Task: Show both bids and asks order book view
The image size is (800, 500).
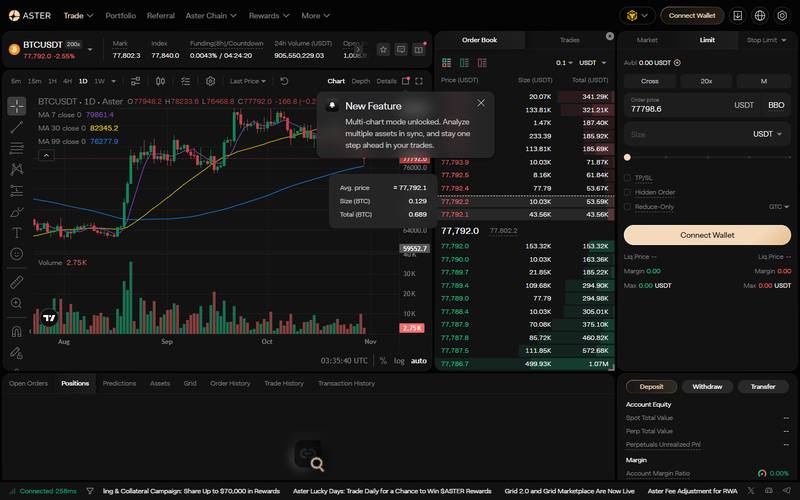Action: tap(446, 63)
